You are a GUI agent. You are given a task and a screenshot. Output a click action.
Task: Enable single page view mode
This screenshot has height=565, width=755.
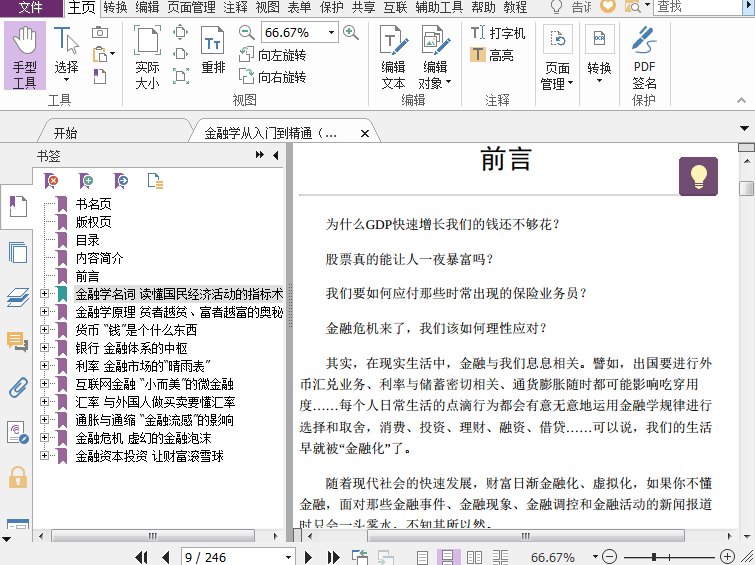point(422,557)
